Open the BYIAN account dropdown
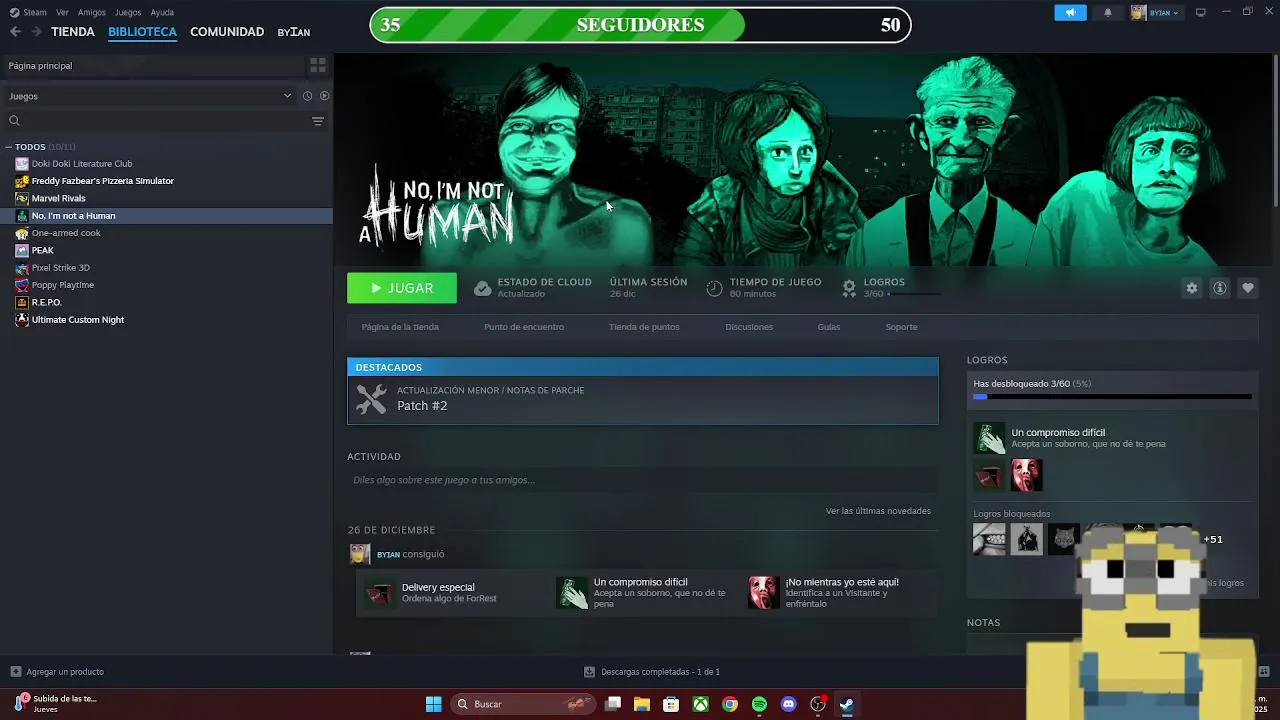Screen dimensions: 1280x720 click(x=1156, y=12)
